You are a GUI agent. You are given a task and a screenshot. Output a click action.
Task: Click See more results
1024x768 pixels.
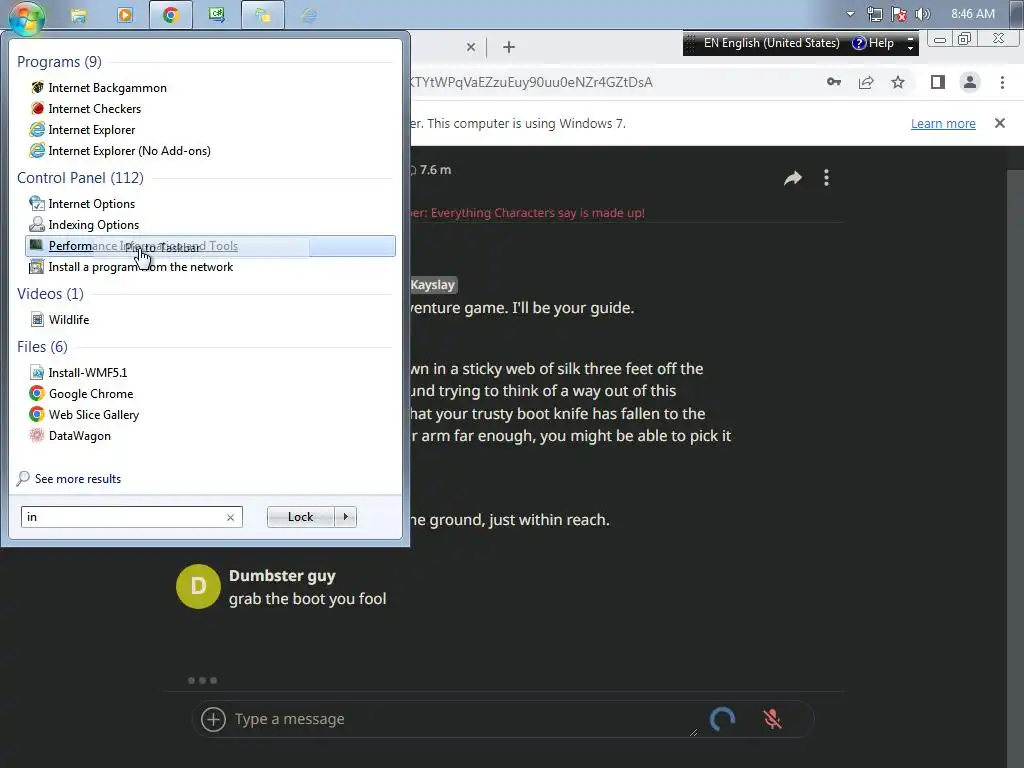(78, 479)
